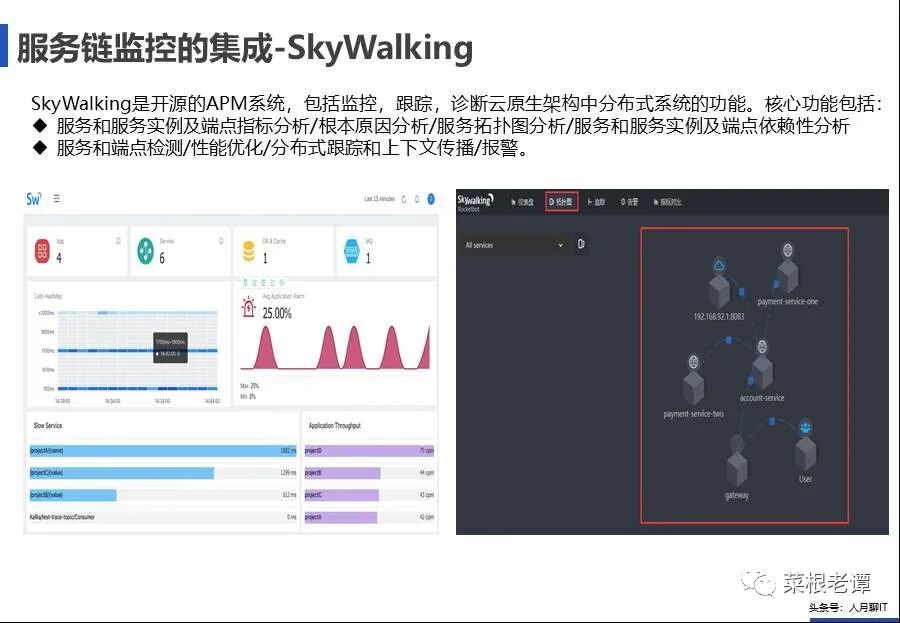
Task: Click the refresh icon next to Last 15 minutes
Action: click(404, 199)
